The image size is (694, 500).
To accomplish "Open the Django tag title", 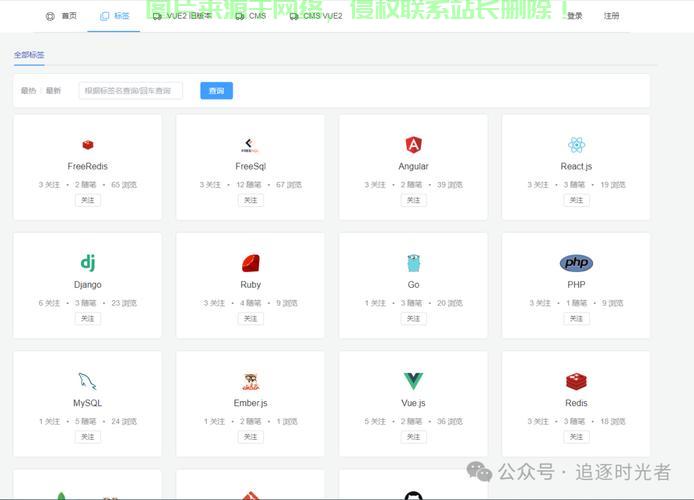I will pyautogui.click(x=88, y=285).
